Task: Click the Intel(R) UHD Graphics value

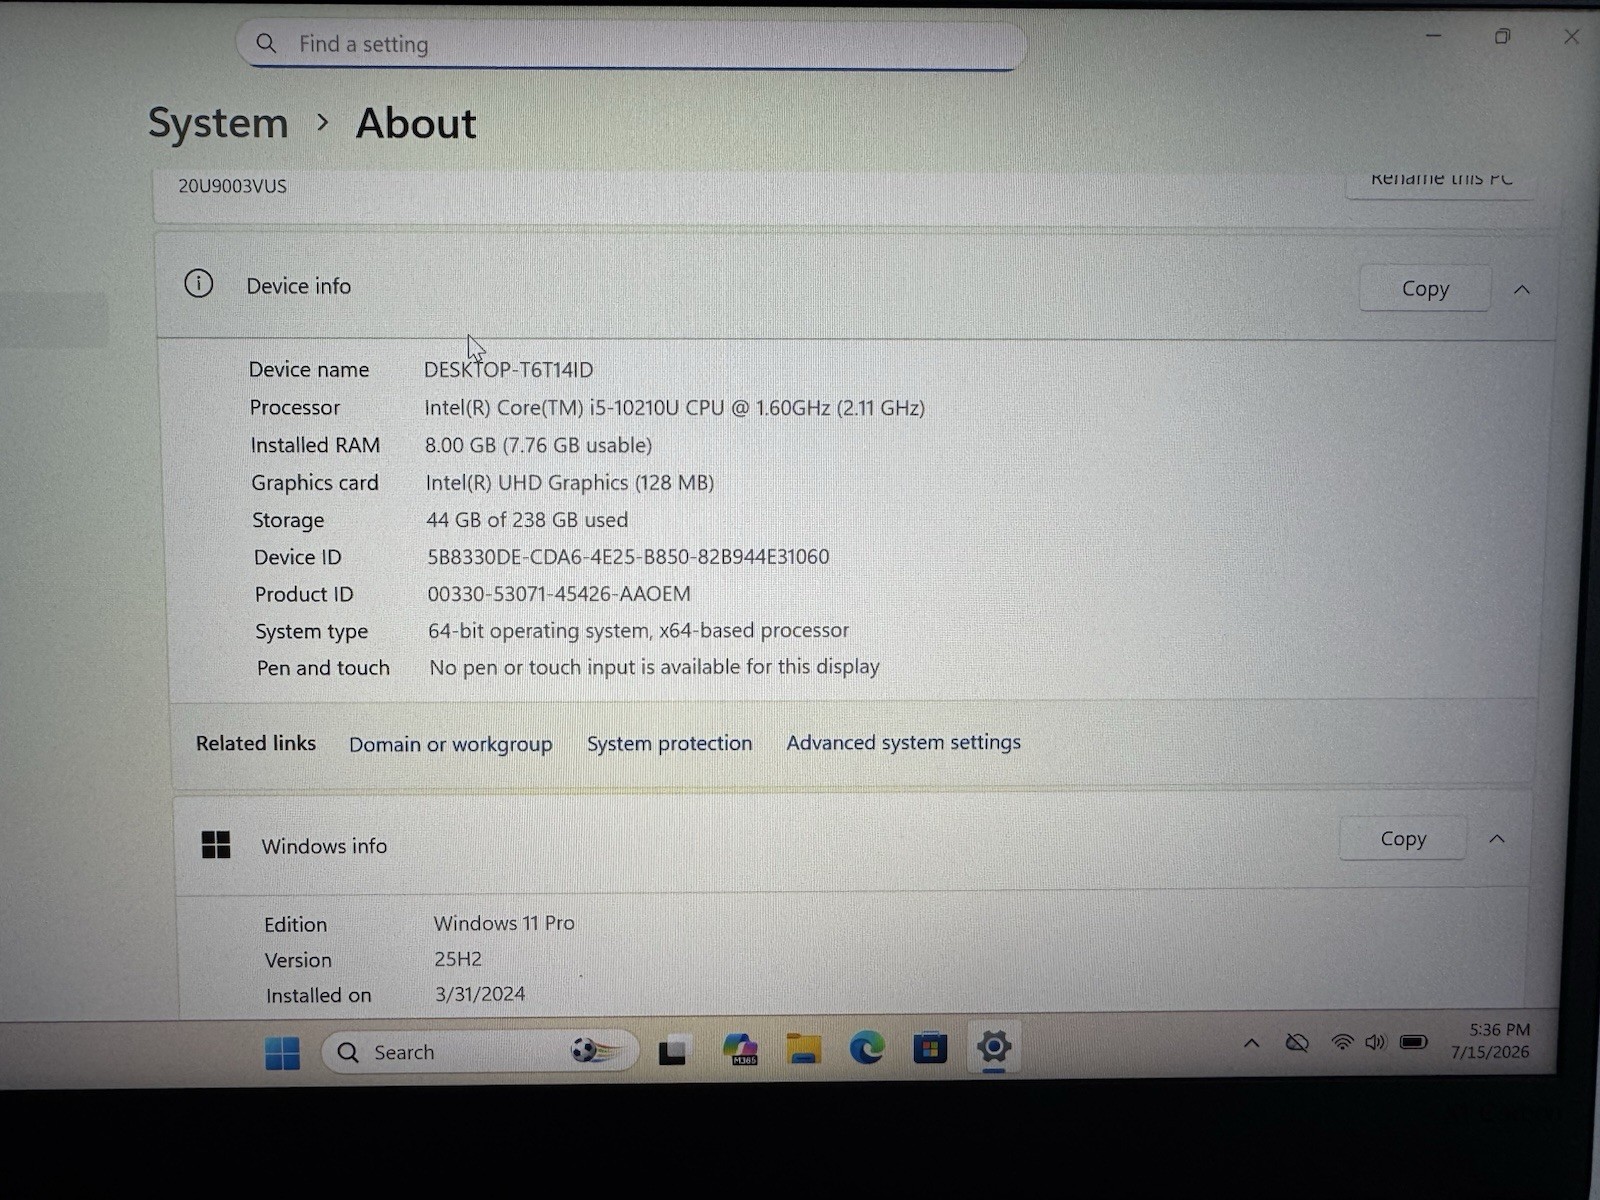Action: click(570, 483)
